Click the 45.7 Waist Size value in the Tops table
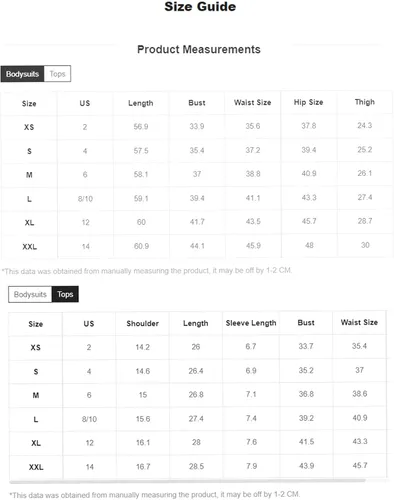 point(360,465)
